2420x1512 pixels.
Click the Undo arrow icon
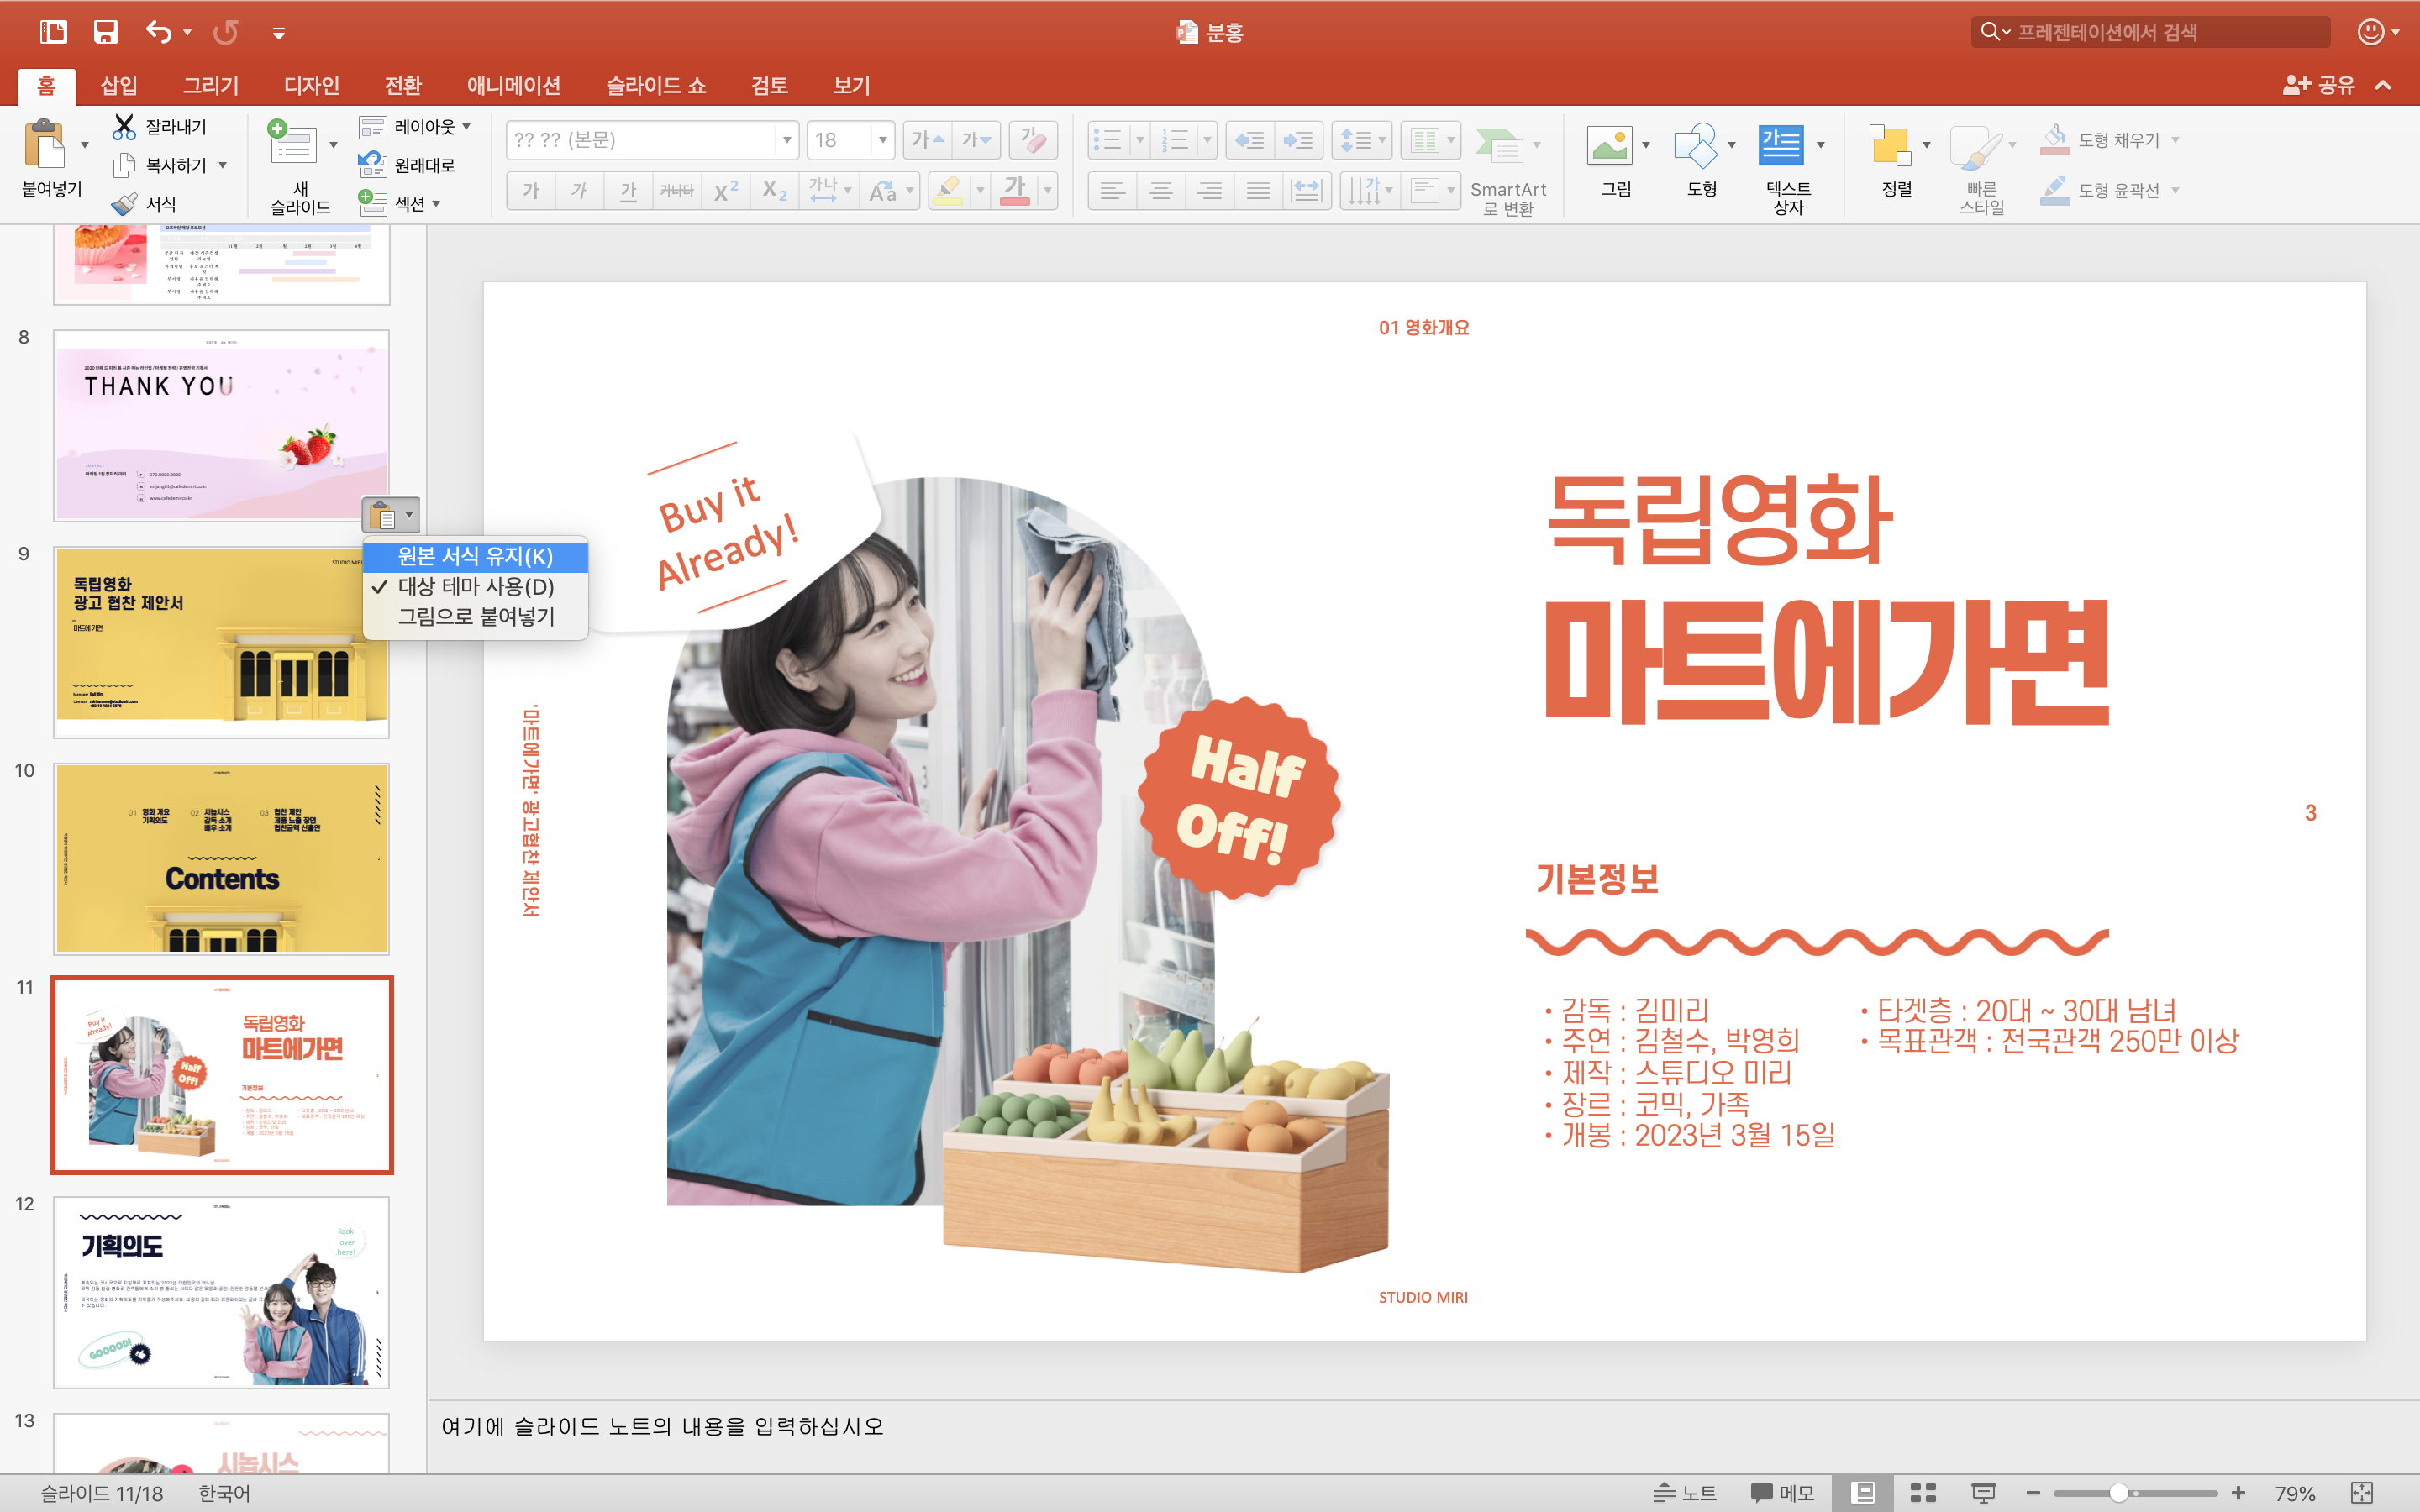pyautogui.click(x=159, y=32)
